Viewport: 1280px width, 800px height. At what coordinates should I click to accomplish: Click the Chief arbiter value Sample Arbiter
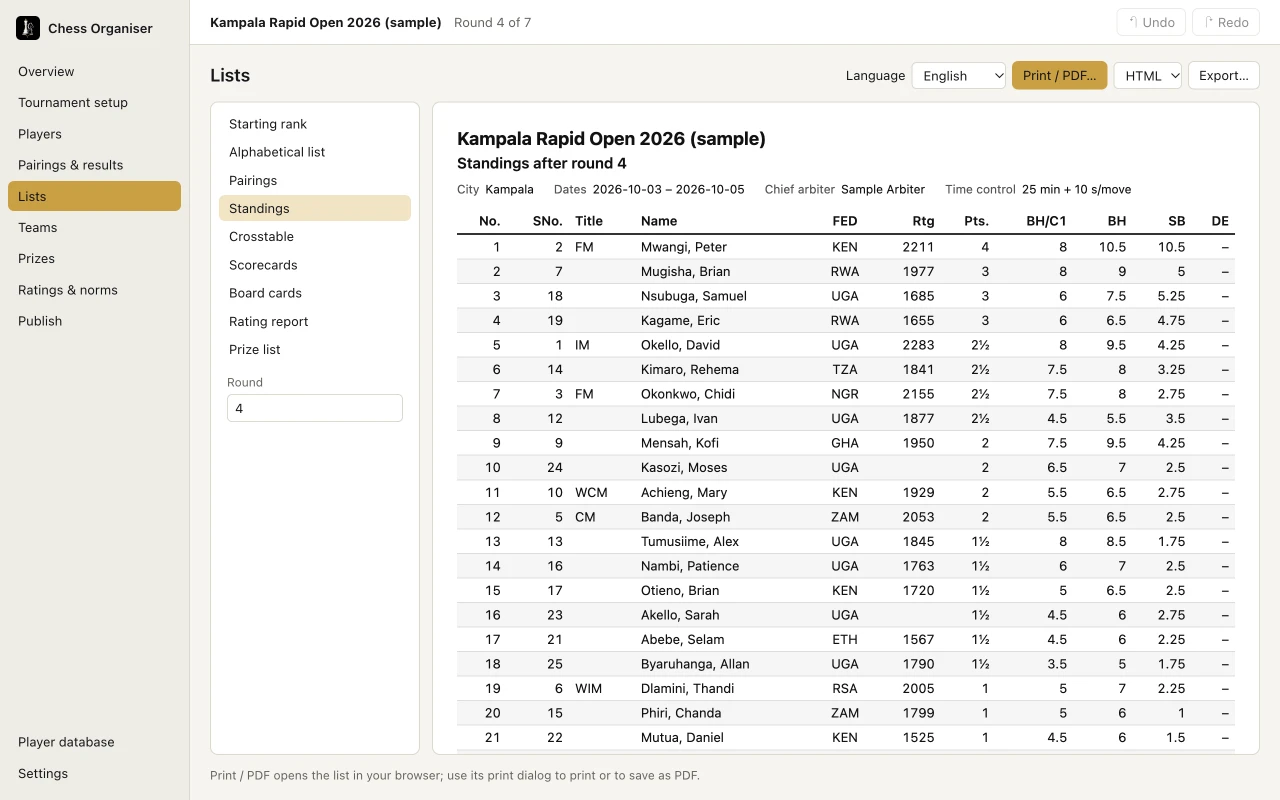point(883,189)
